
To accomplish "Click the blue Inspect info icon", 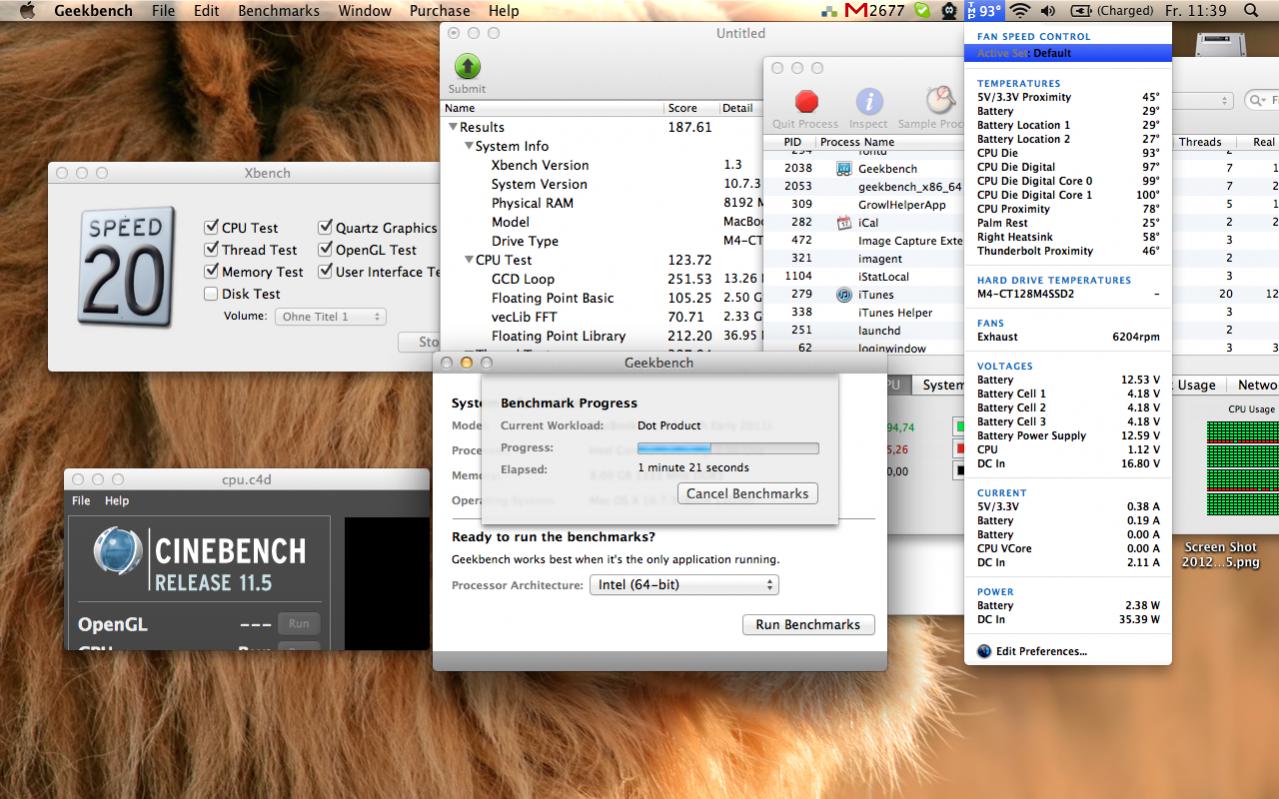I will click(x=869, y=101).
